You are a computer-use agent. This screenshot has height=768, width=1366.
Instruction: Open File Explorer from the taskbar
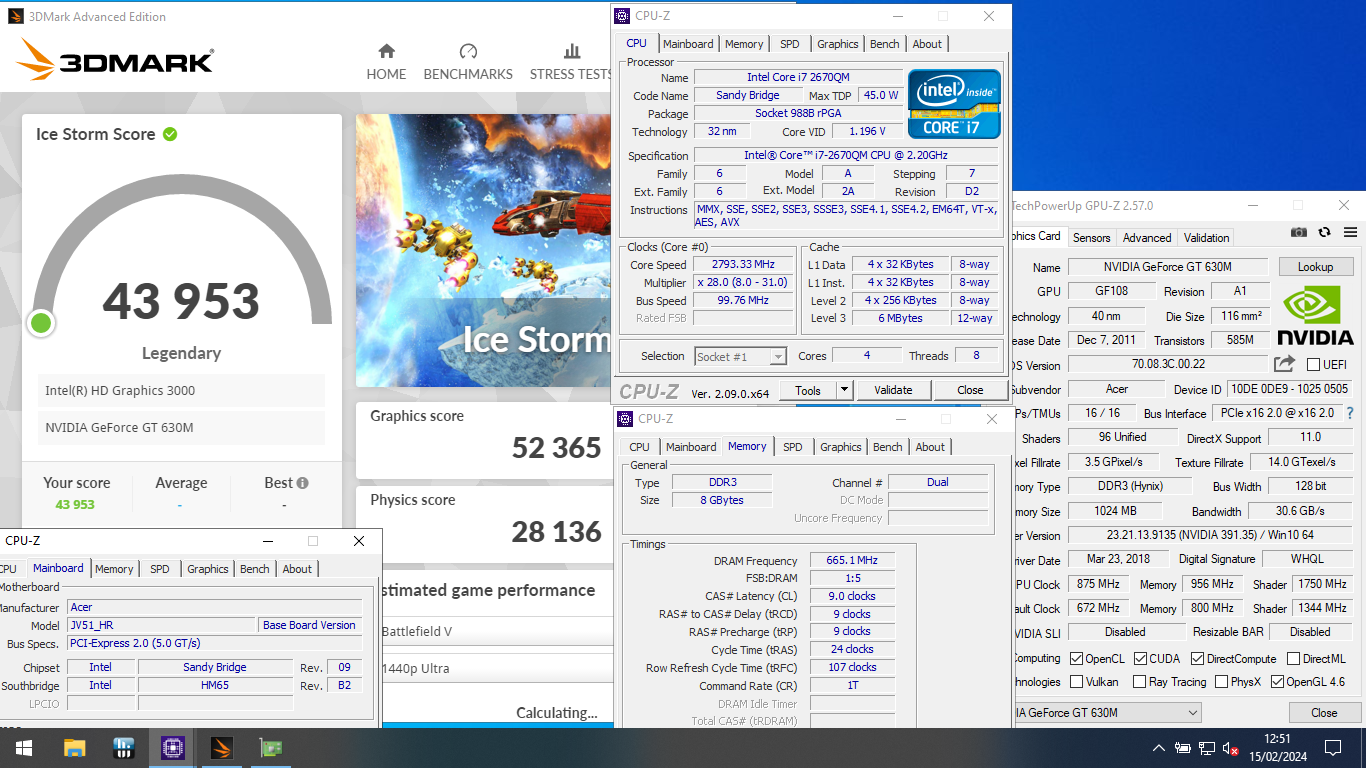click(75, 748)
